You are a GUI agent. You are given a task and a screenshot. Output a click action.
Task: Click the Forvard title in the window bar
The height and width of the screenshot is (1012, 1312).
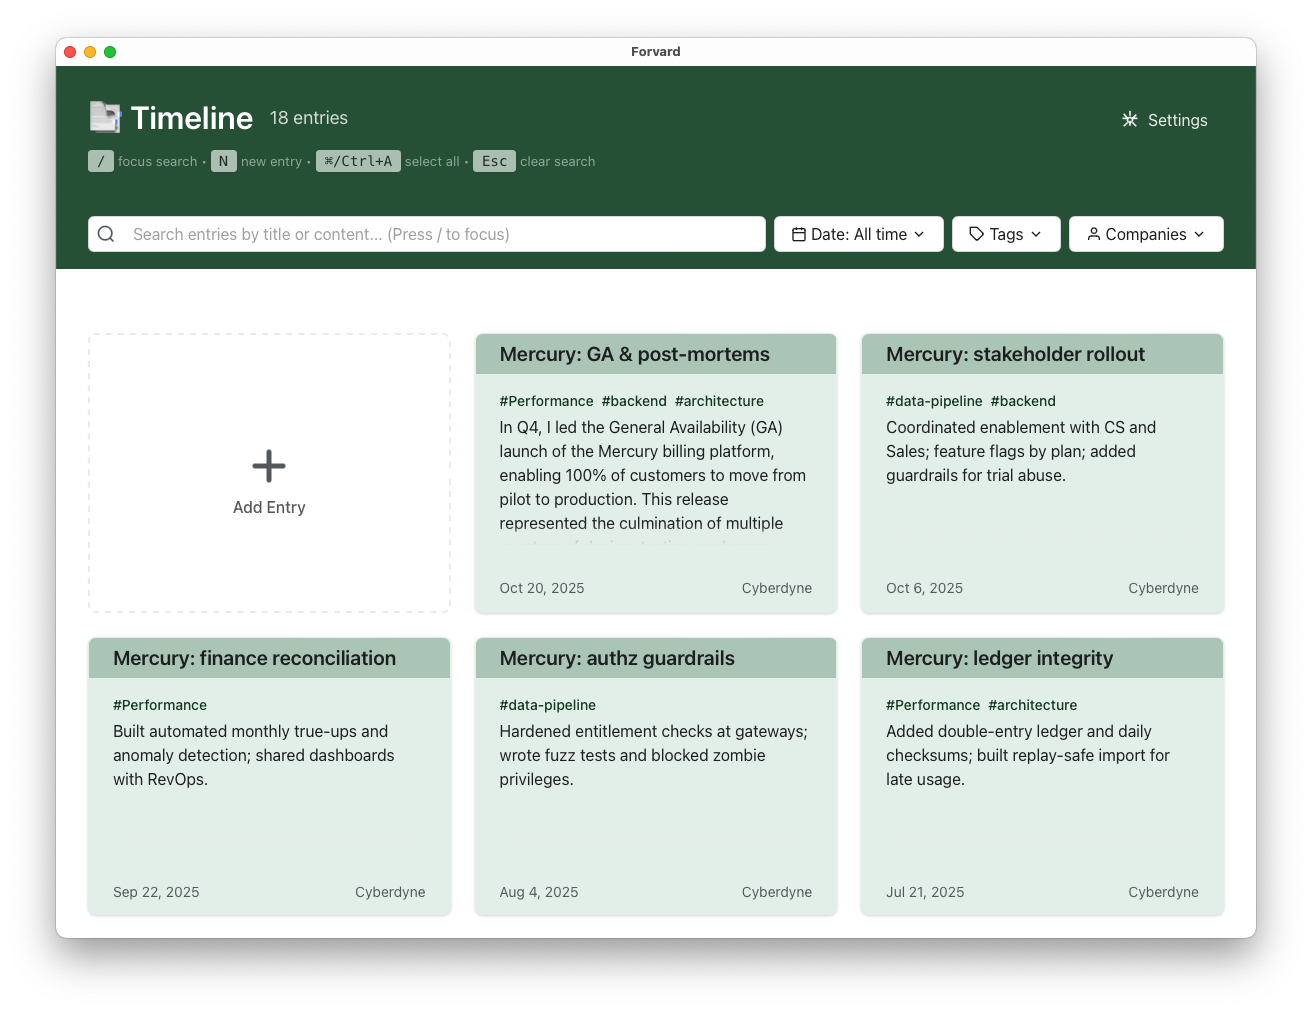656,51
